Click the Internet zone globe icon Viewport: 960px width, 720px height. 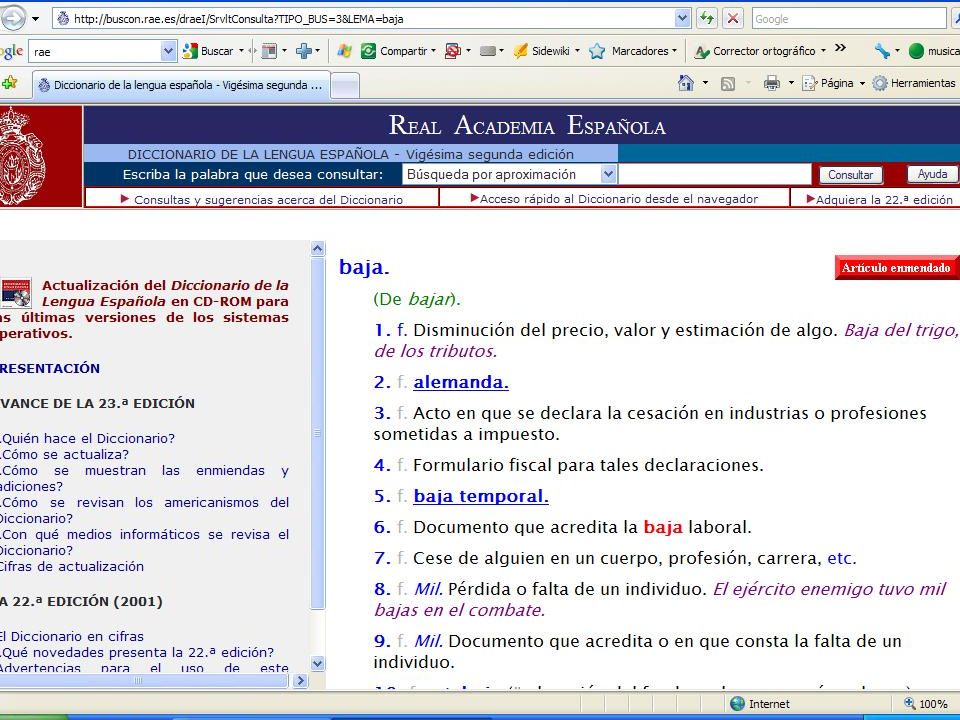coord(738,703)
